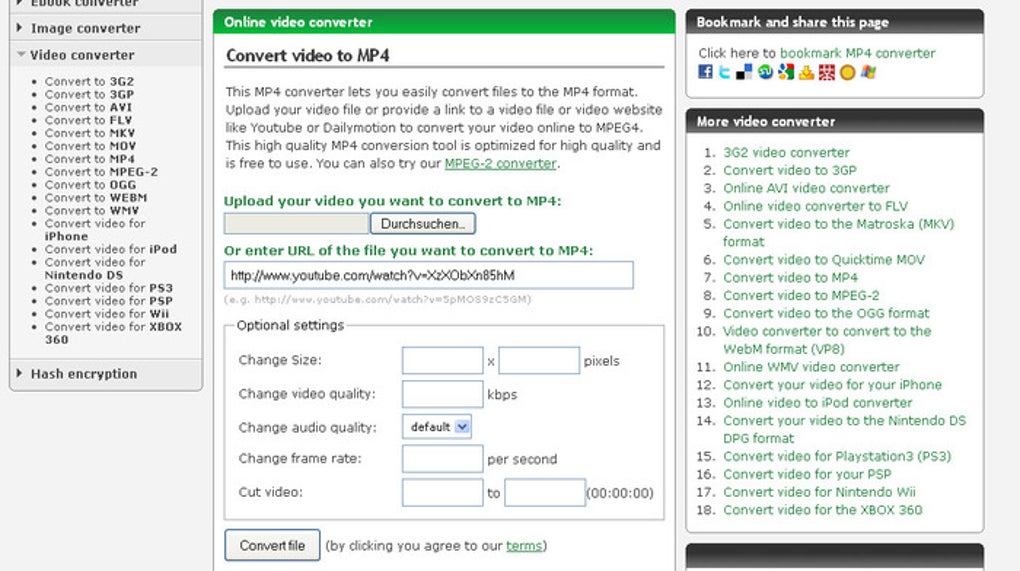Open the 3G2 video converter list link
Viewport: 1020px width, 571px height.
click(786, 152)
